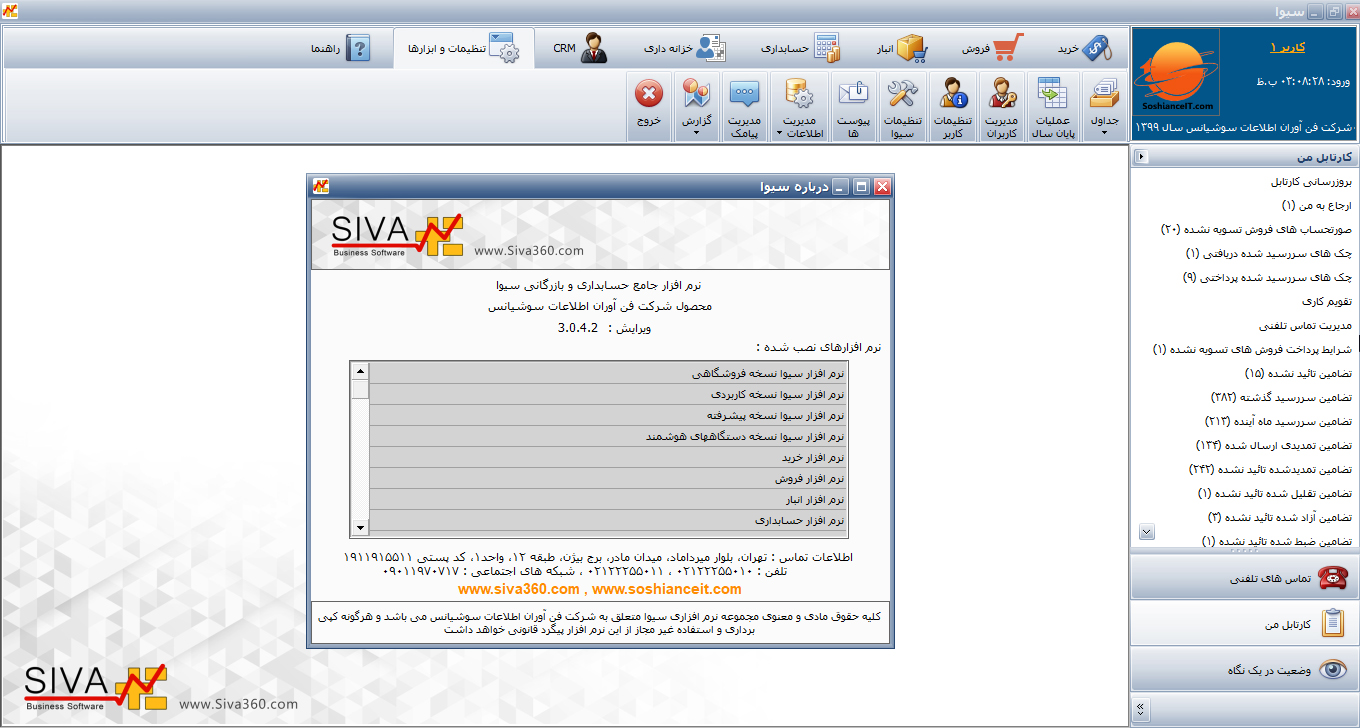
Task: Open the خرید (Purchase) ribbon tab
Action: click(1085, 48)
